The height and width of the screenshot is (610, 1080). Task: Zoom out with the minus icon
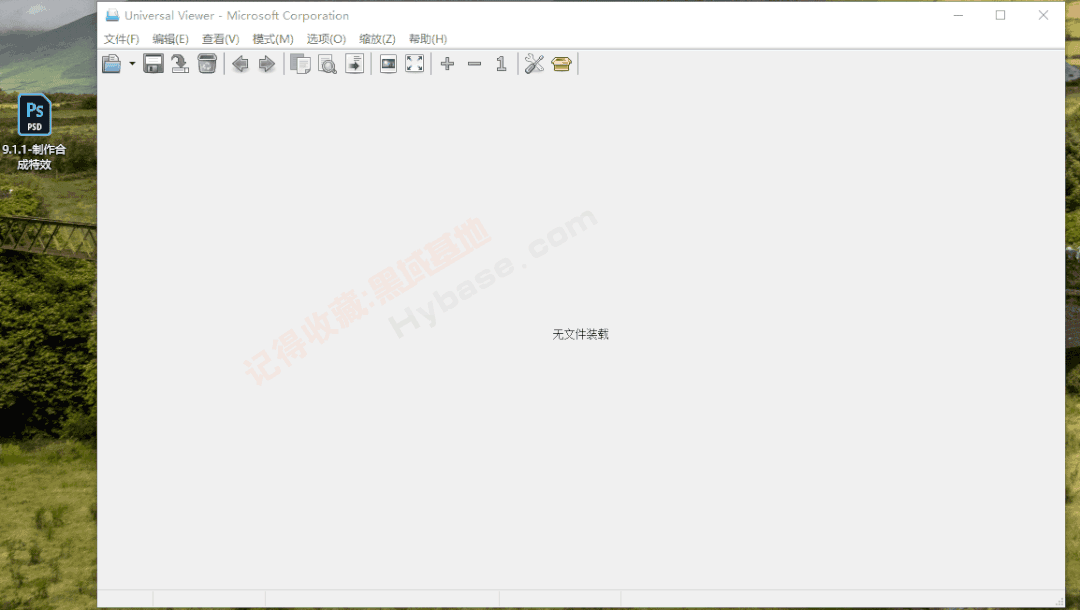tap(475, 64)
